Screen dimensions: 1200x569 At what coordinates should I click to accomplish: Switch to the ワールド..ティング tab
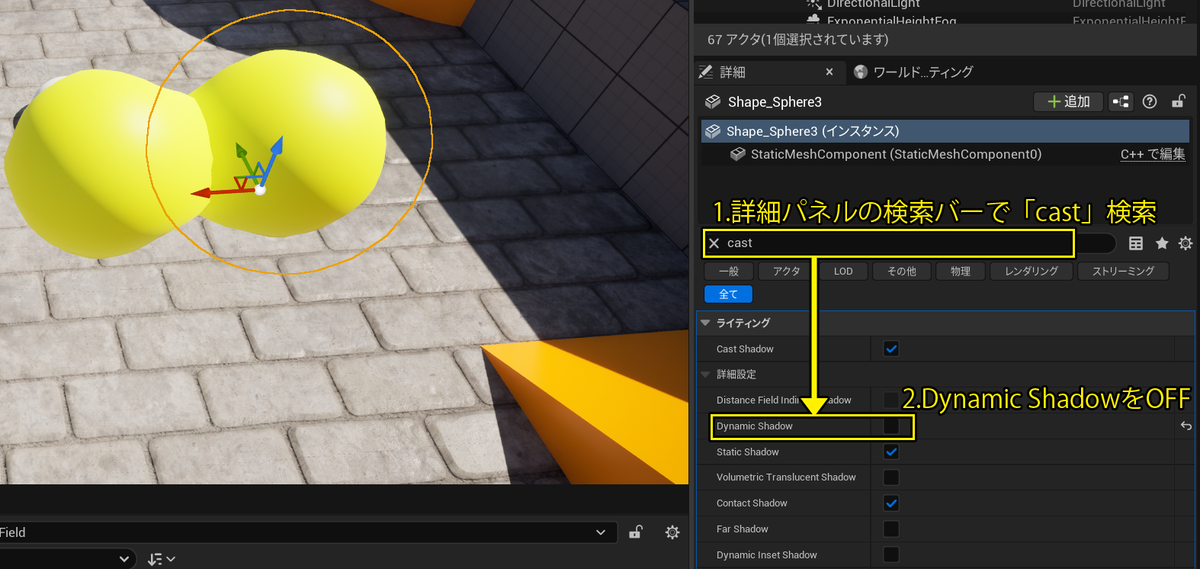[x=912, y=72]
